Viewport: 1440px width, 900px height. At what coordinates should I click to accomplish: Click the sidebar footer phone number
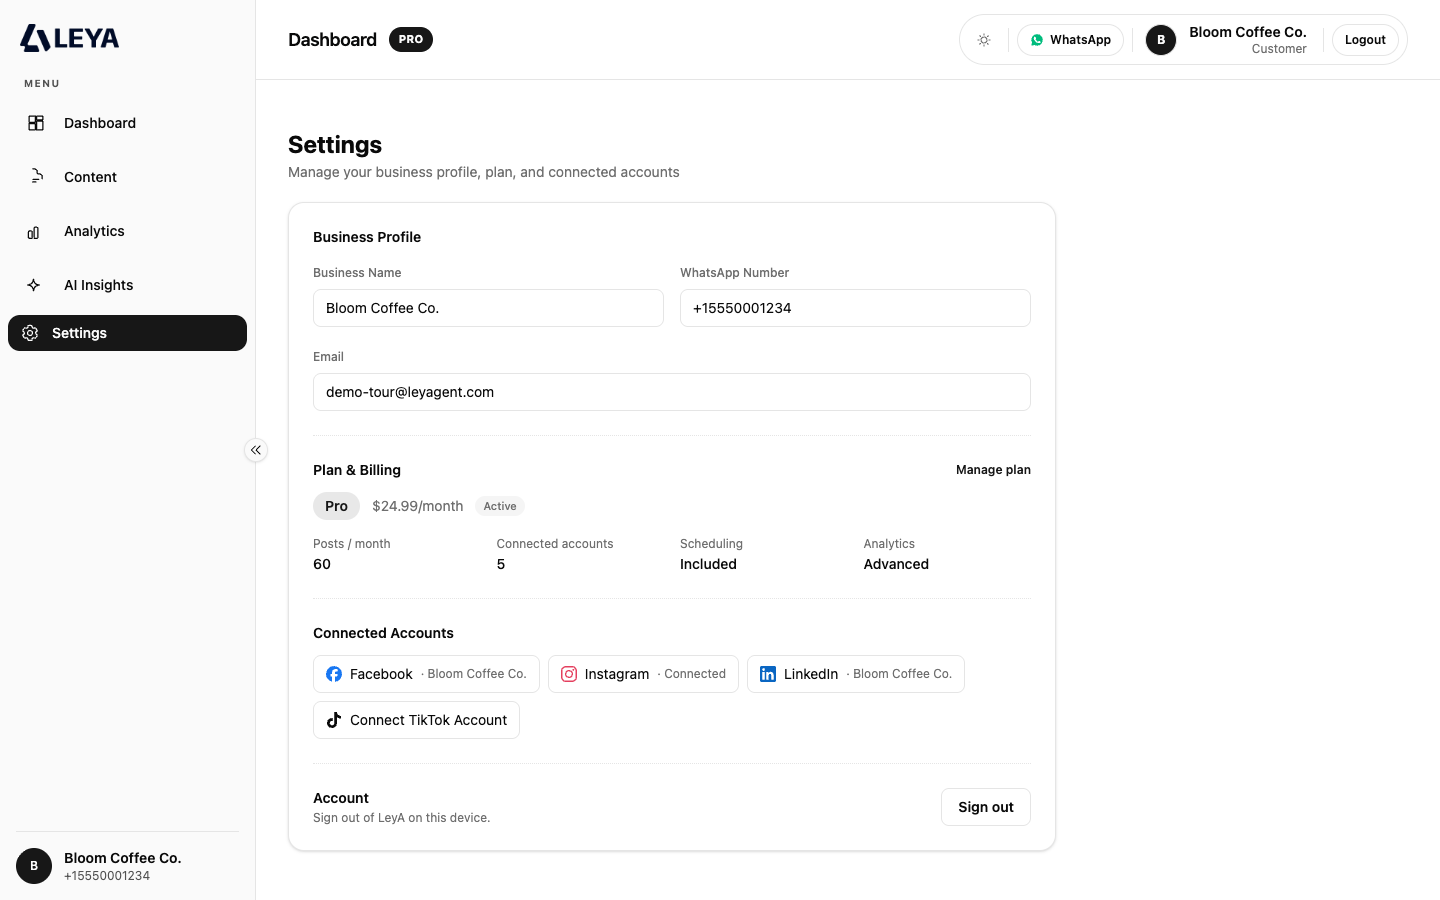tap(107, 876)
